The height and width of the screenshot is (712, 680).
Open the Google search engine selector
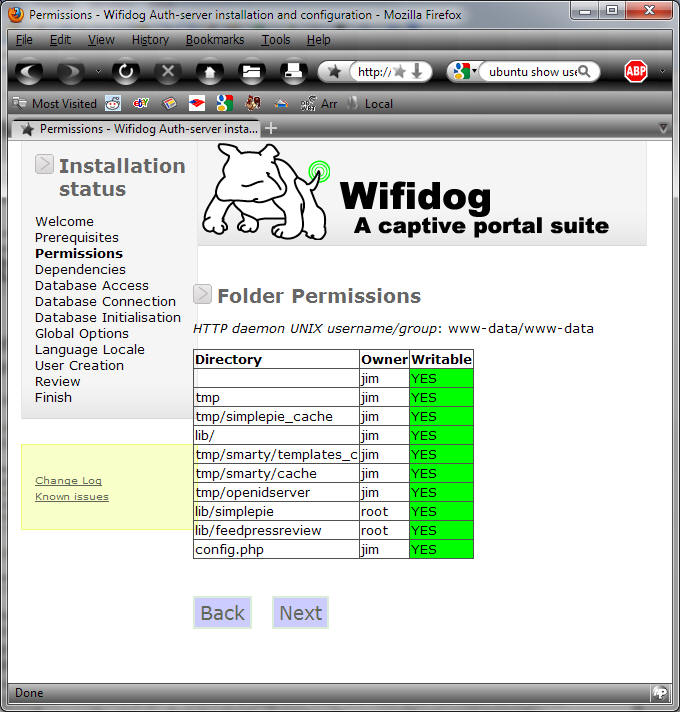coord(463,72)
